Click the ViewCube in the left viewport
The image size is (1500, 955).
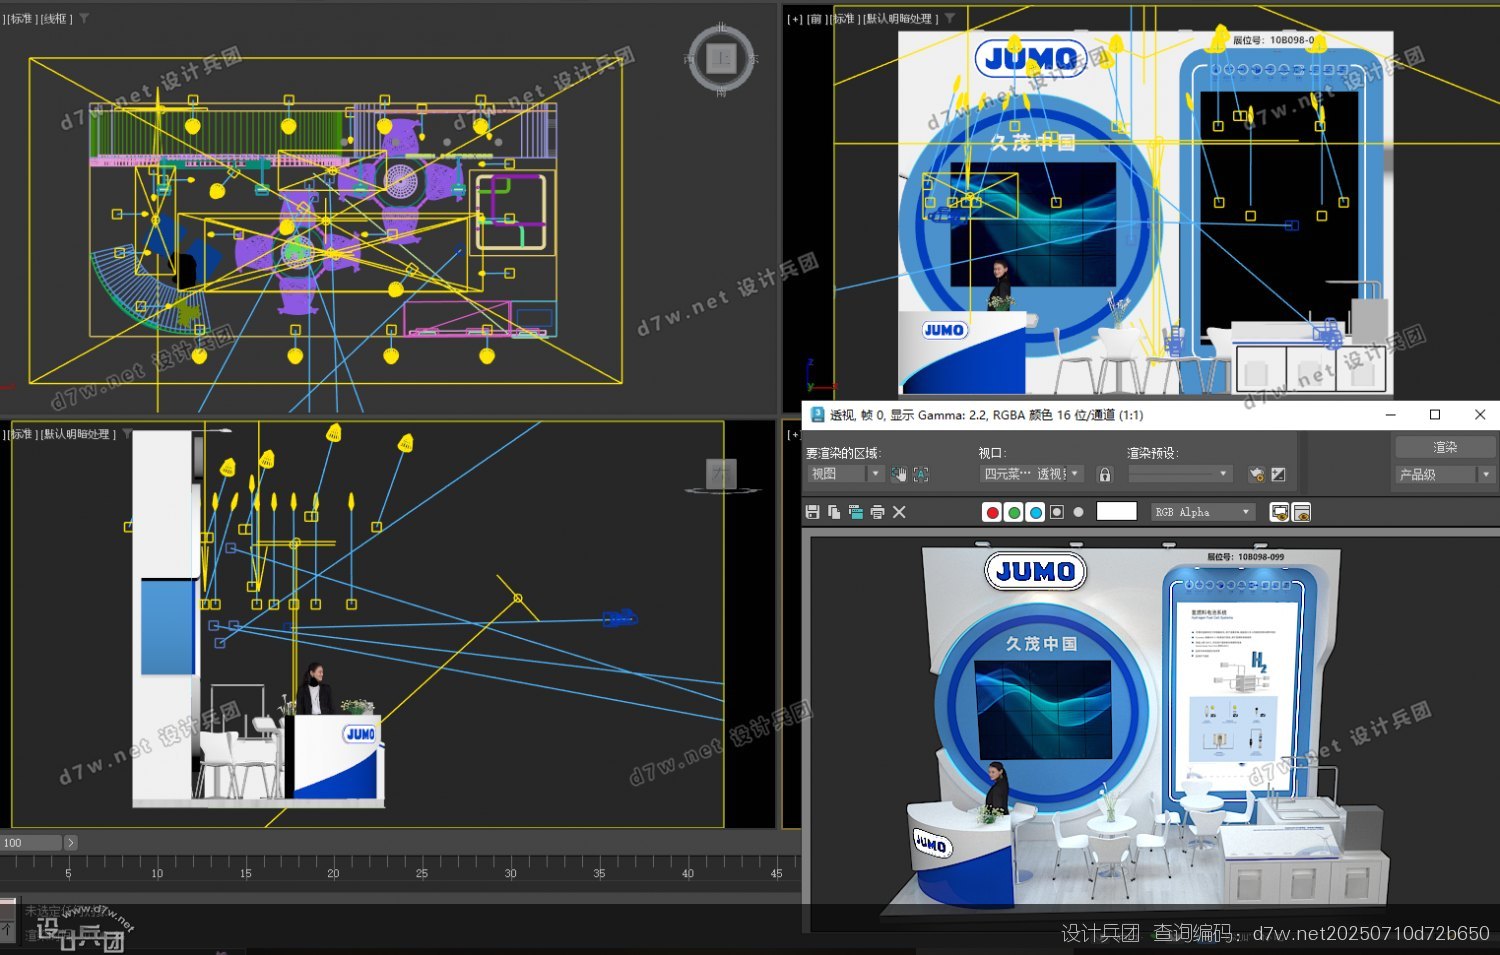coord(721,474)
